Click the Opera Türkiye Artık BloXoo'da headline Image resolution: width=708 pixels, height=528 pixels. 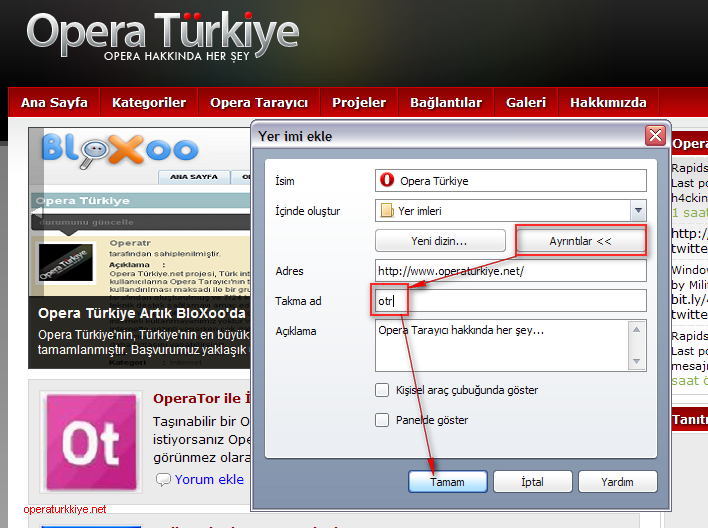142,313
